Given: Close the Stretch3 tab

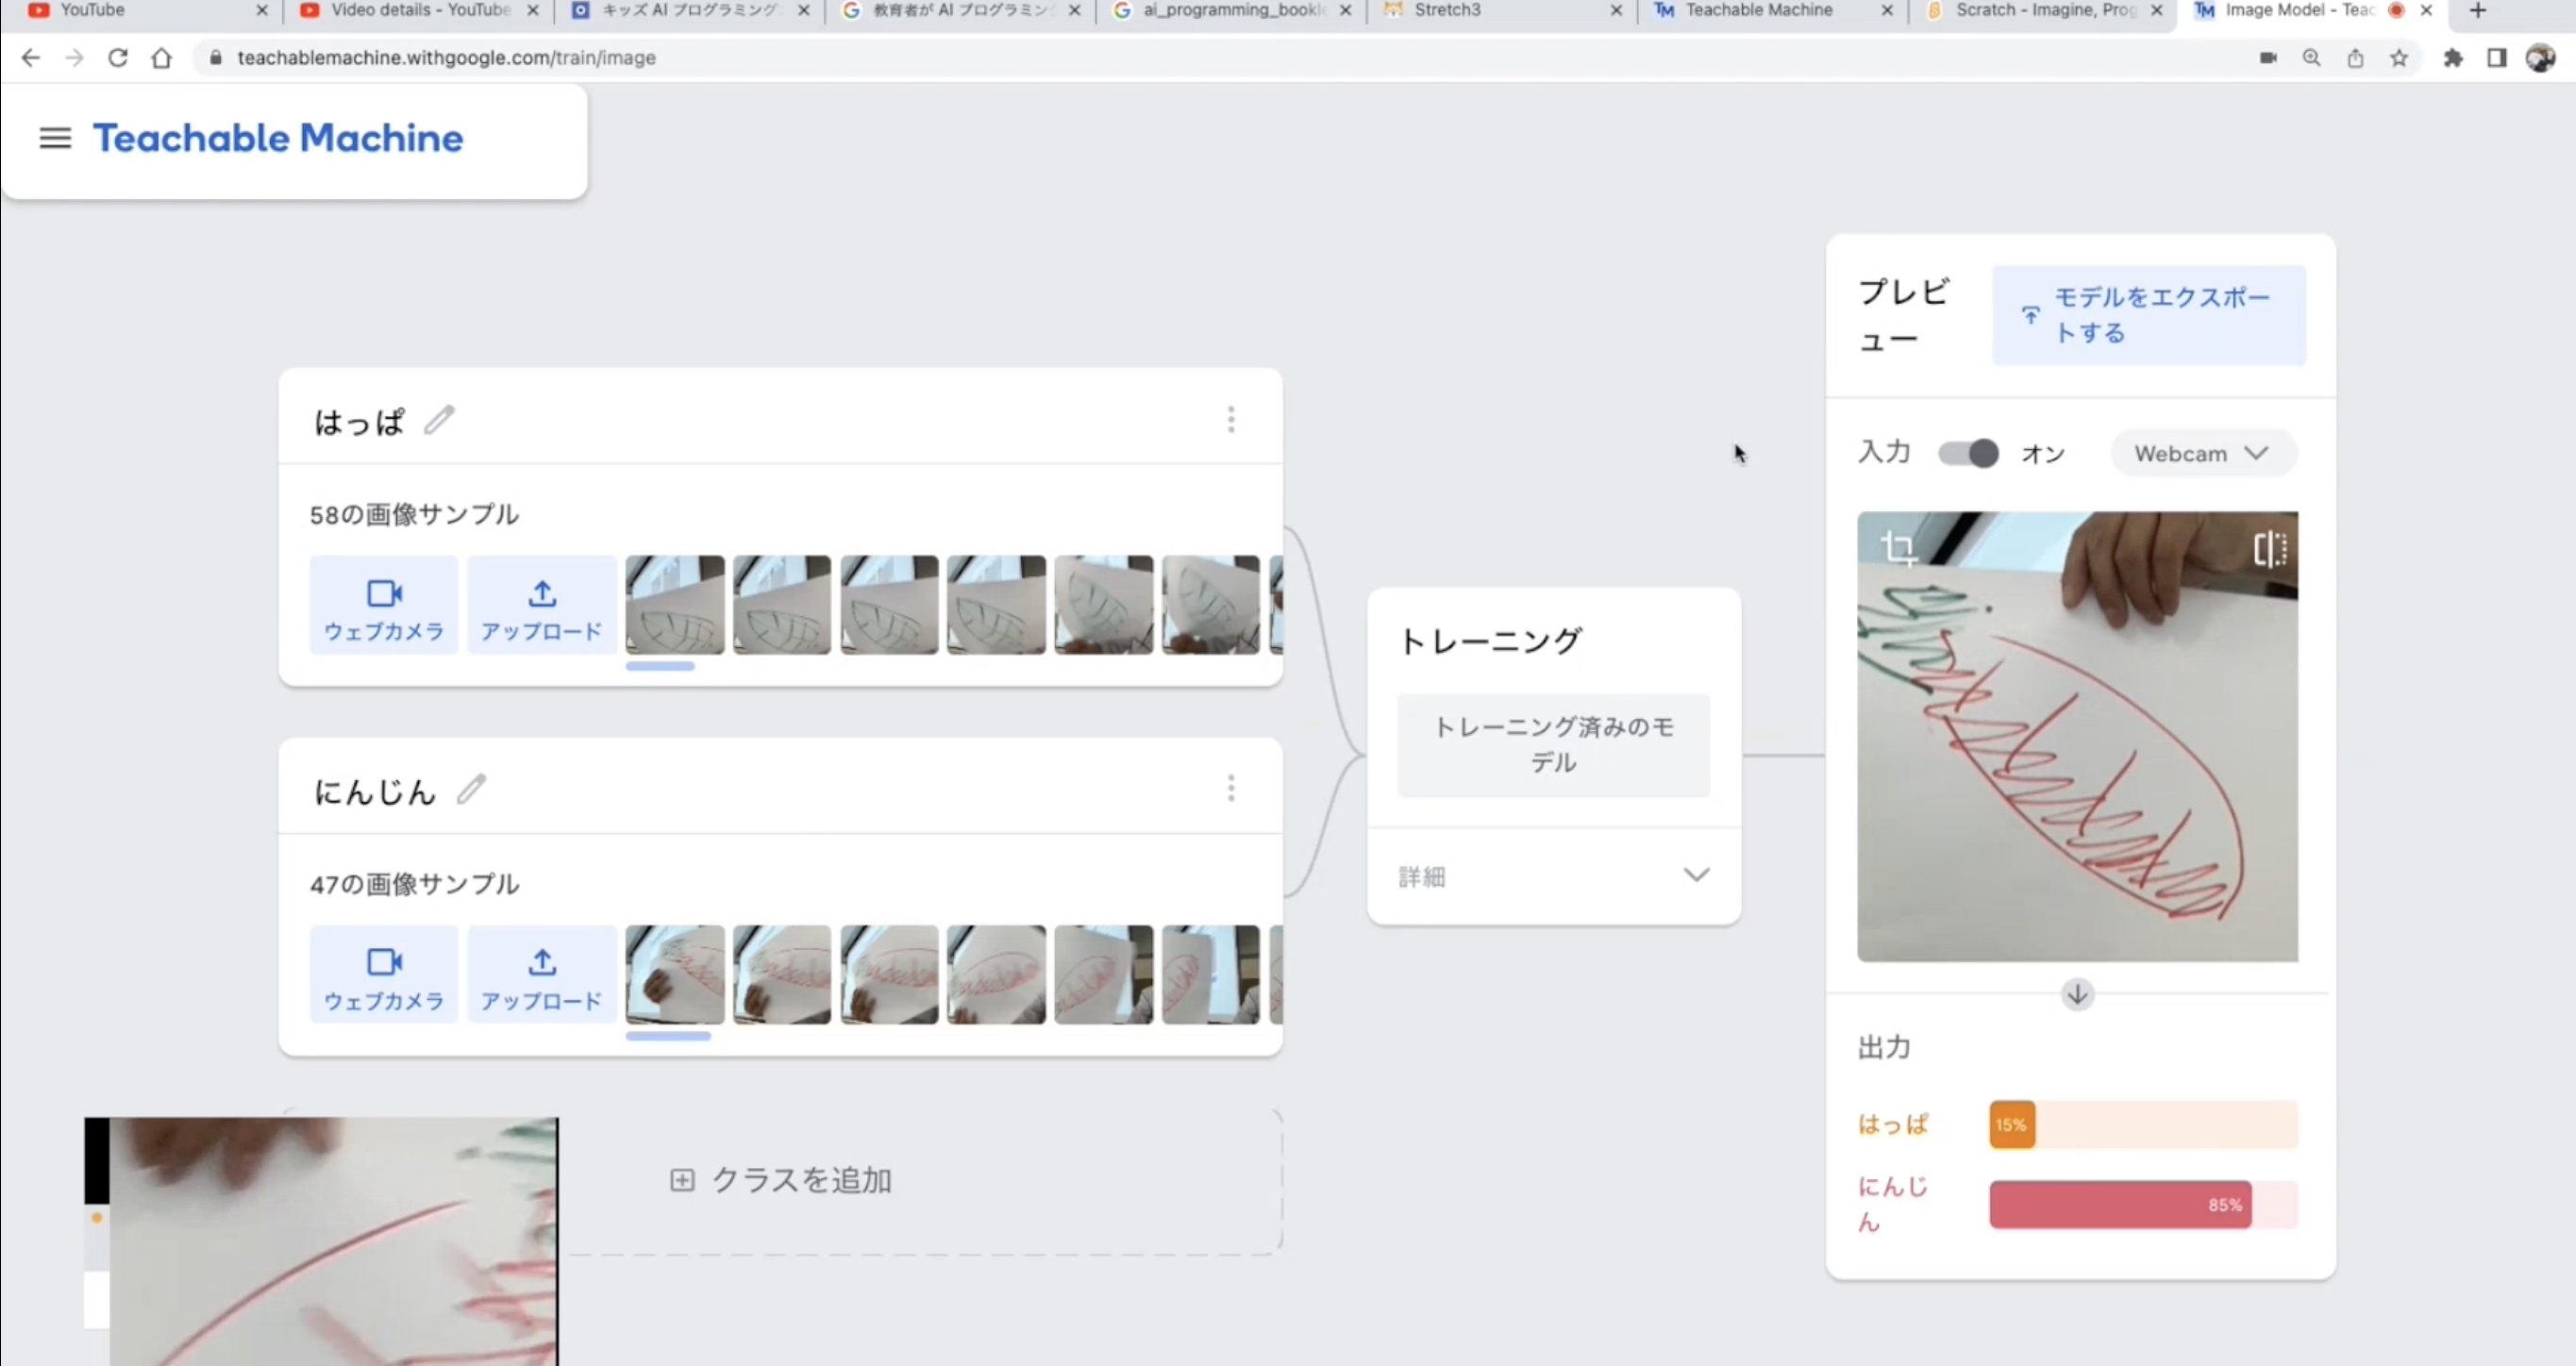Looking at the screenshot, I should (x=1616, y=10).
